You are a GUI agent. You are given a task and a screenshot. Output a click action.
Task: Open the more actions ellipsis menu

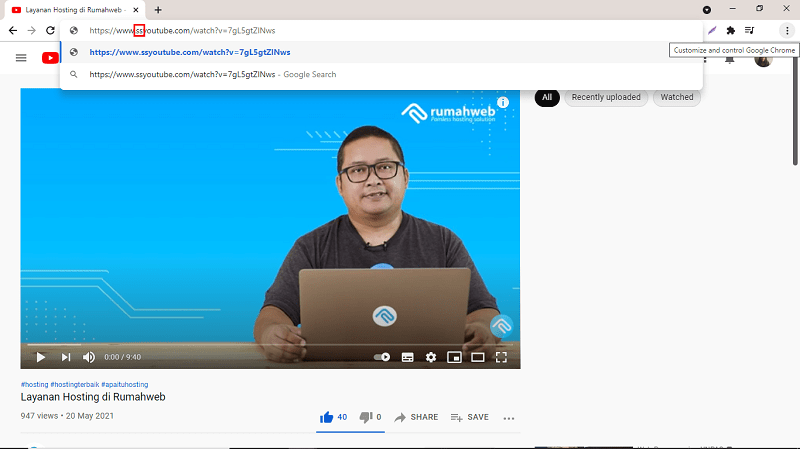[509, 418]
